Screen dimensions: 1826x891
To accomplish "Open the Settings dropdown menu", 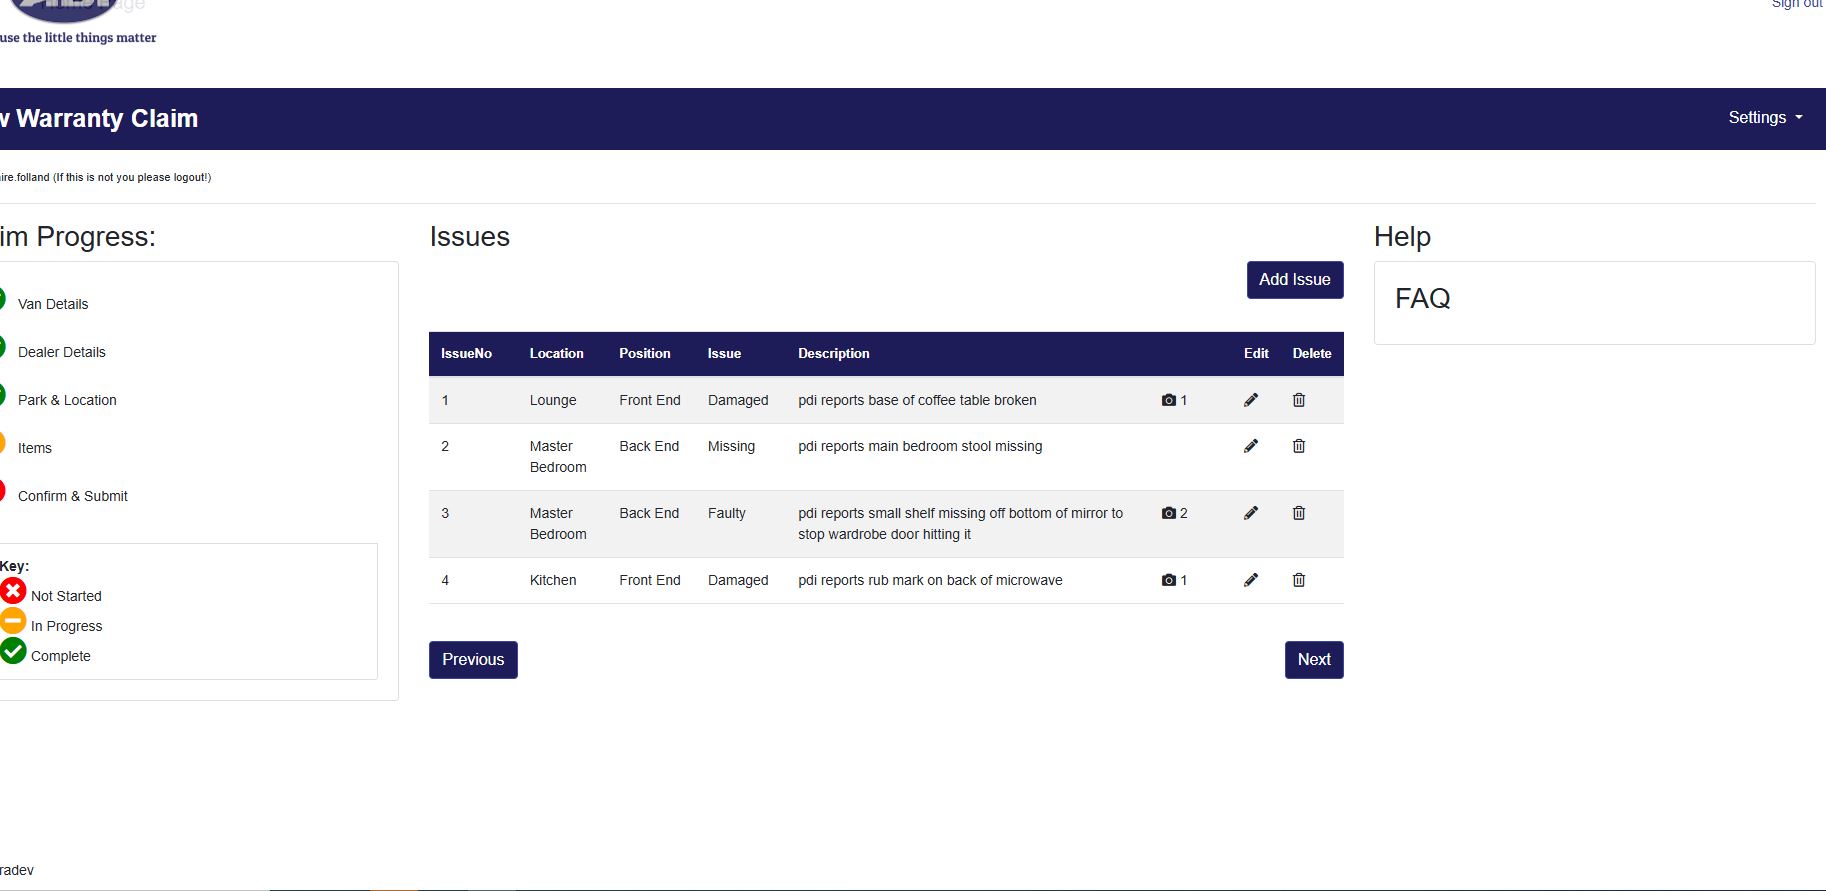I will click(x=1764, y=118).
